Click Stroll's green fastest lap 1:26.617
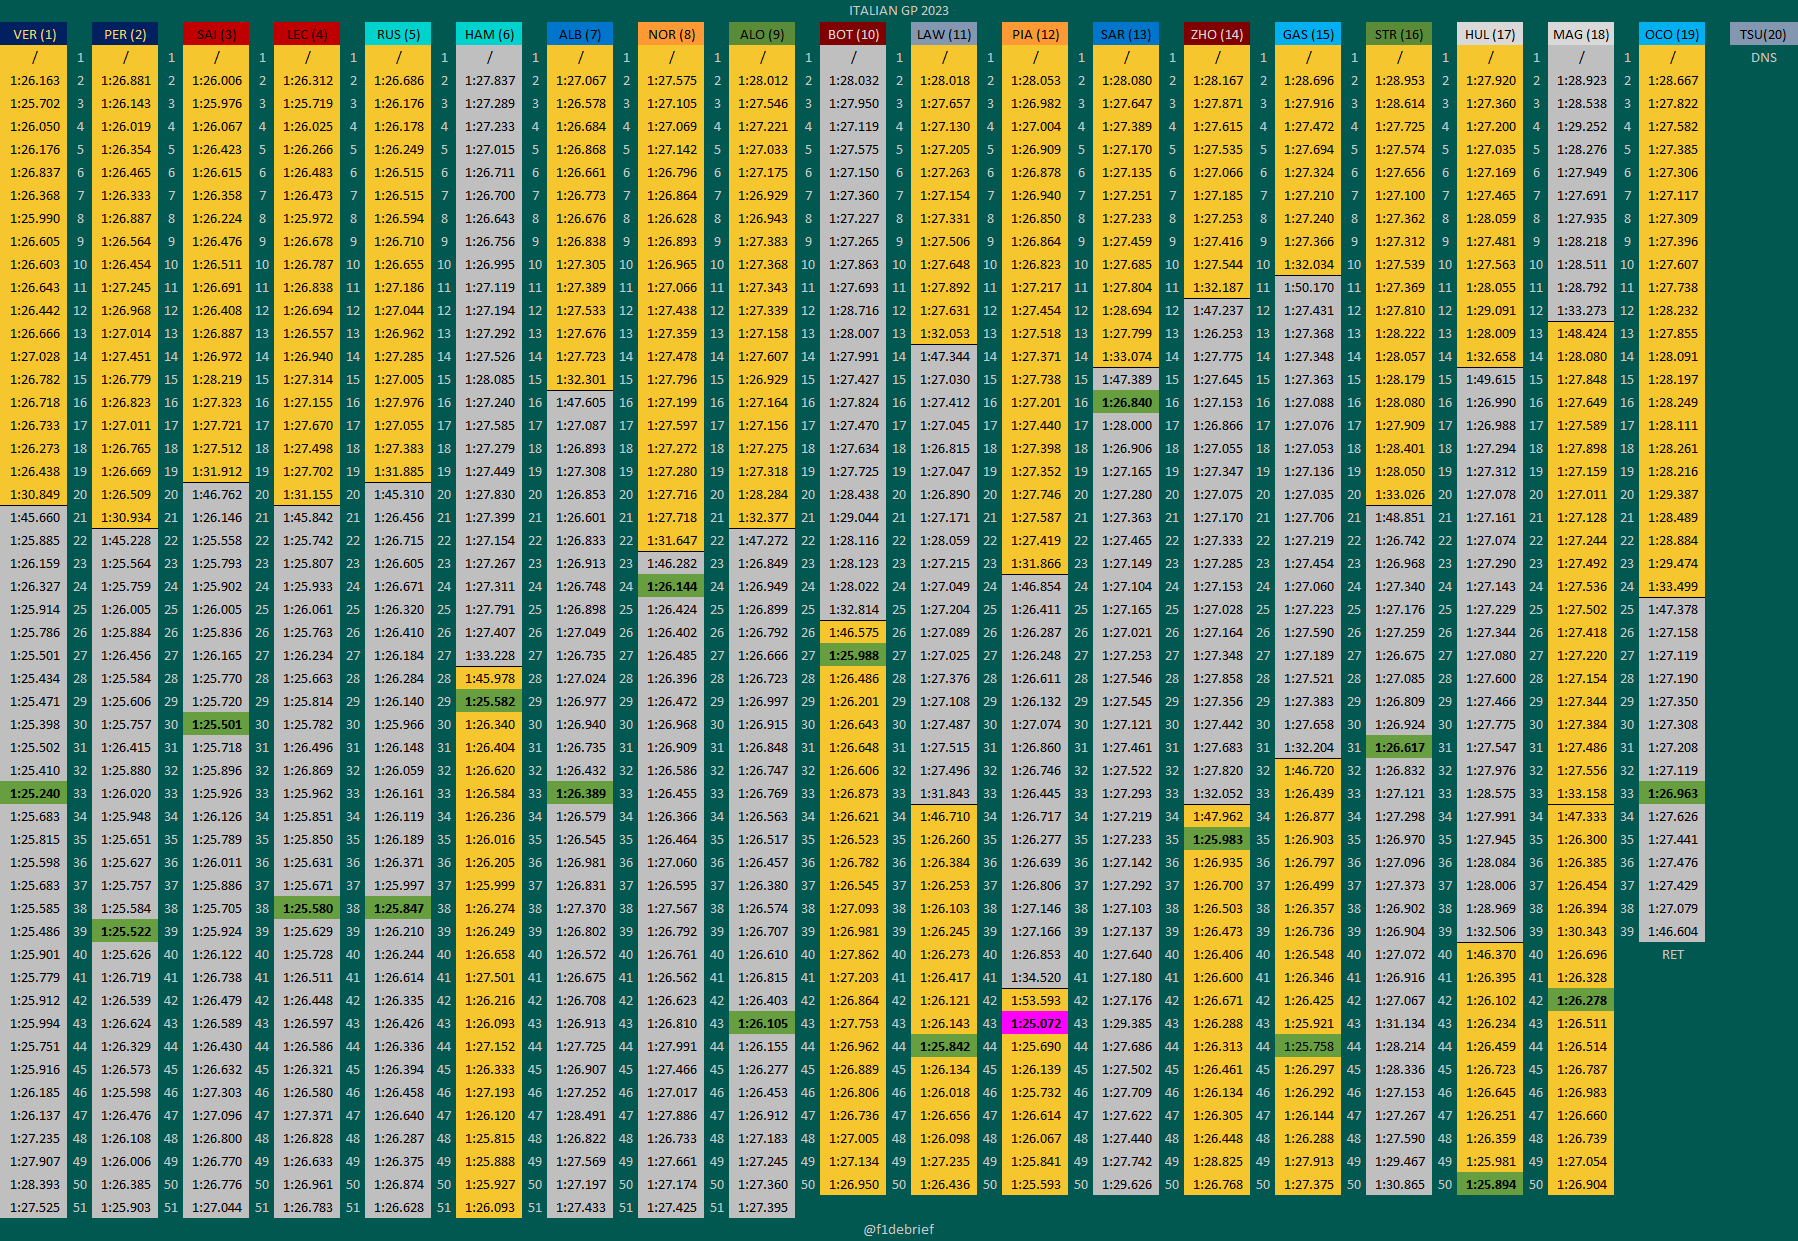The image size is (1798, 1241). tap(1400, 747)
